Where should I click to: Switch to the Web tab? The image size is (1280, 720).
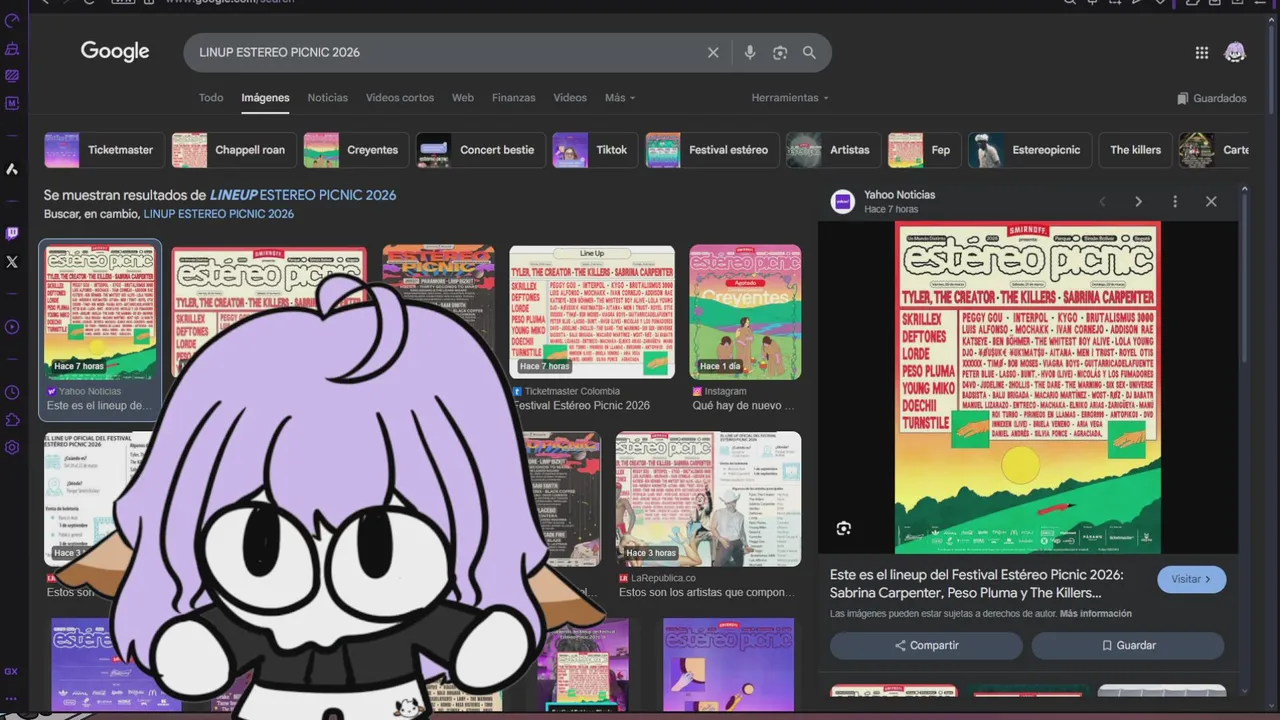[463, 98]
